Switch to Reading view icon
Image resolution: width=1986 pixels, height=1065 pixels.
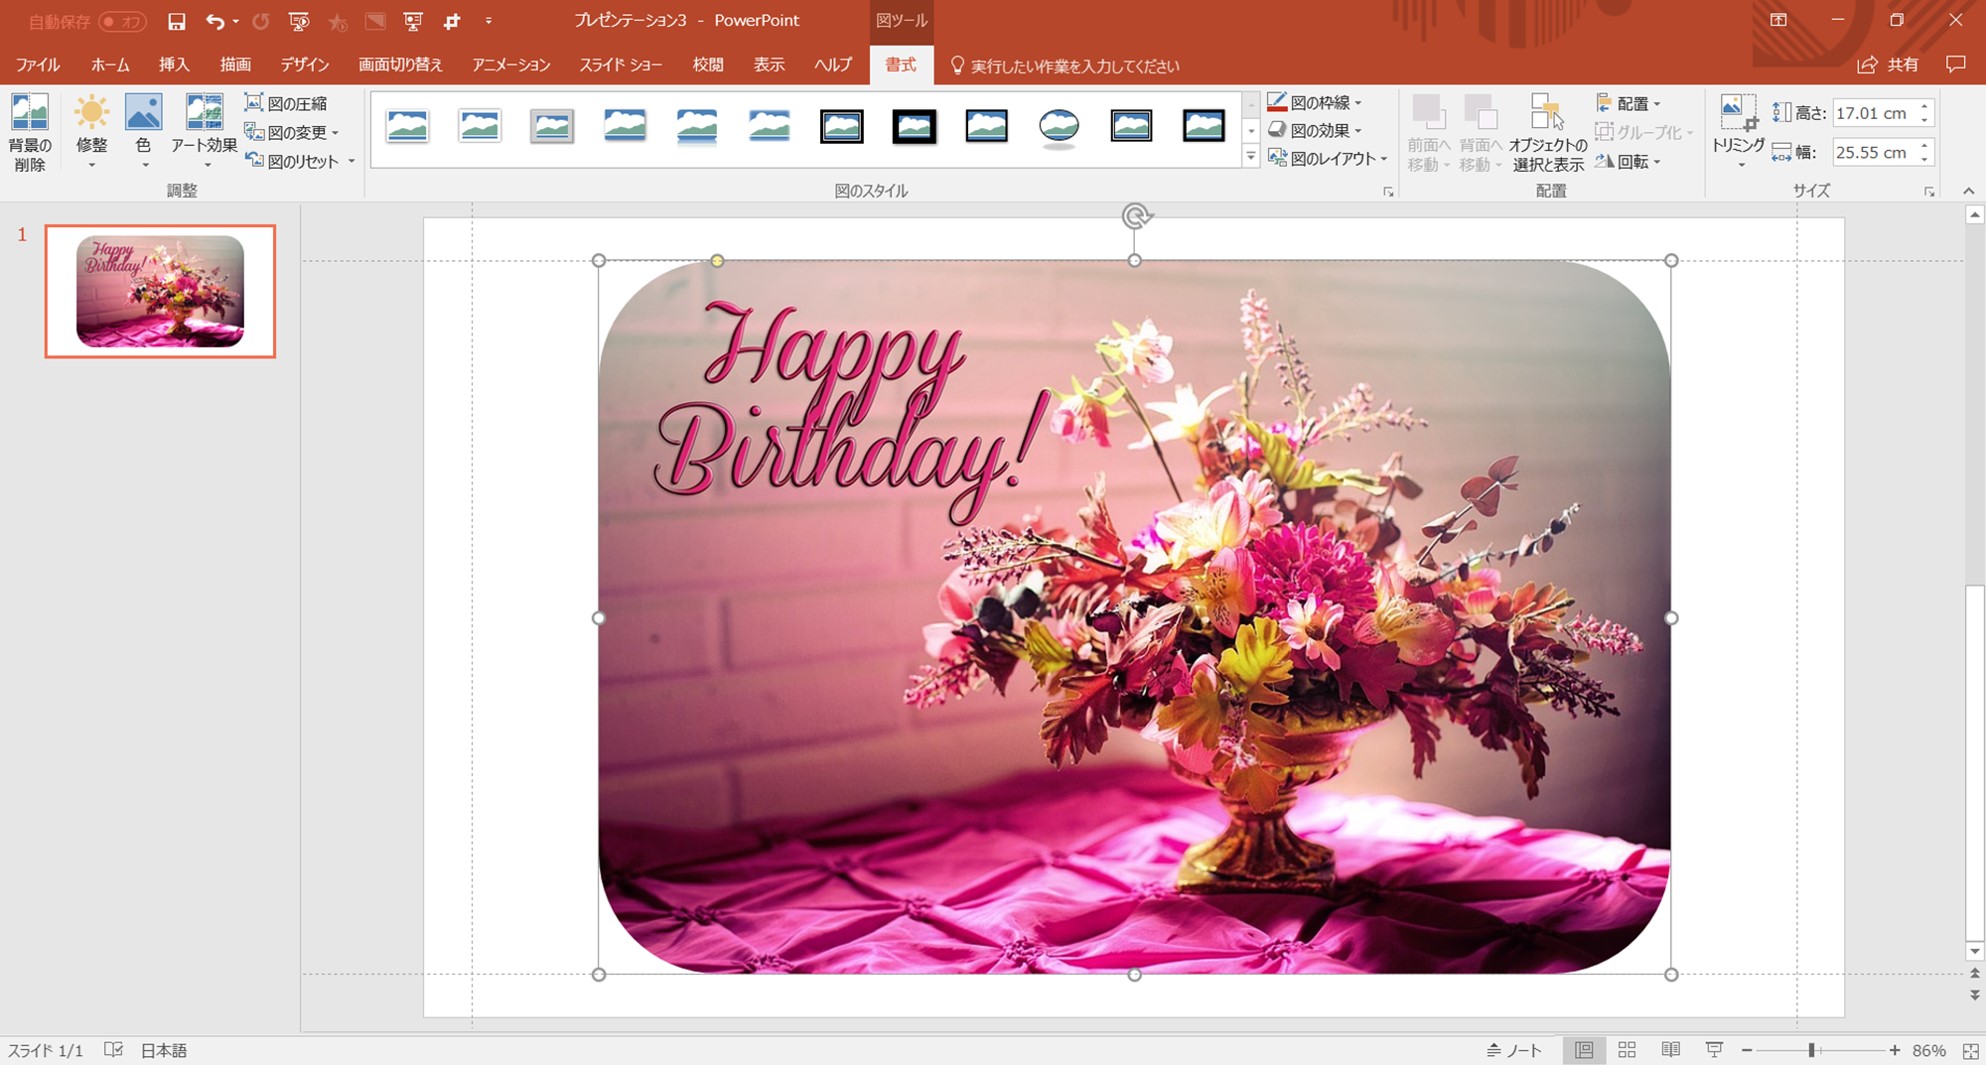coord(1671,1050)
